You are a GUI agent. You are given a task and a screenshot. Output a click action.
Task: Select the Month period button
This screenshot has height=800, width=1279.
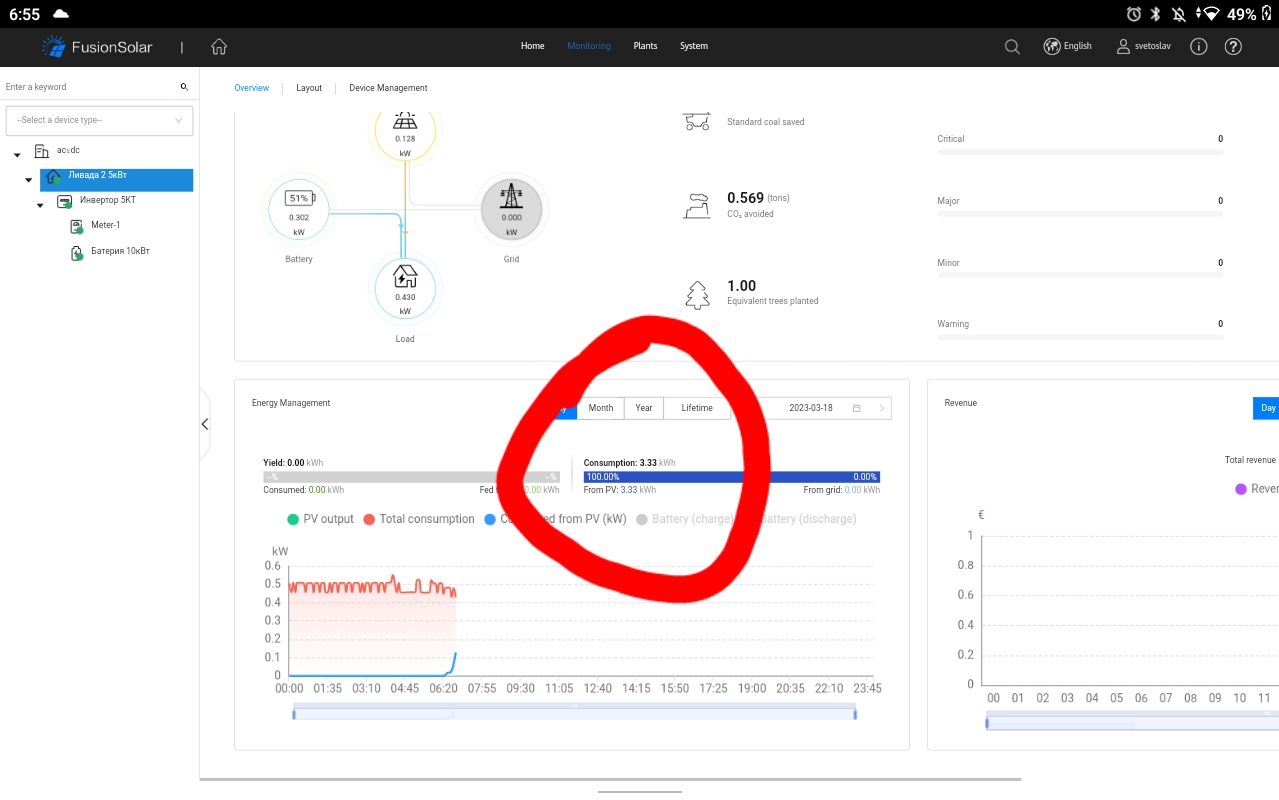(600, 408)
